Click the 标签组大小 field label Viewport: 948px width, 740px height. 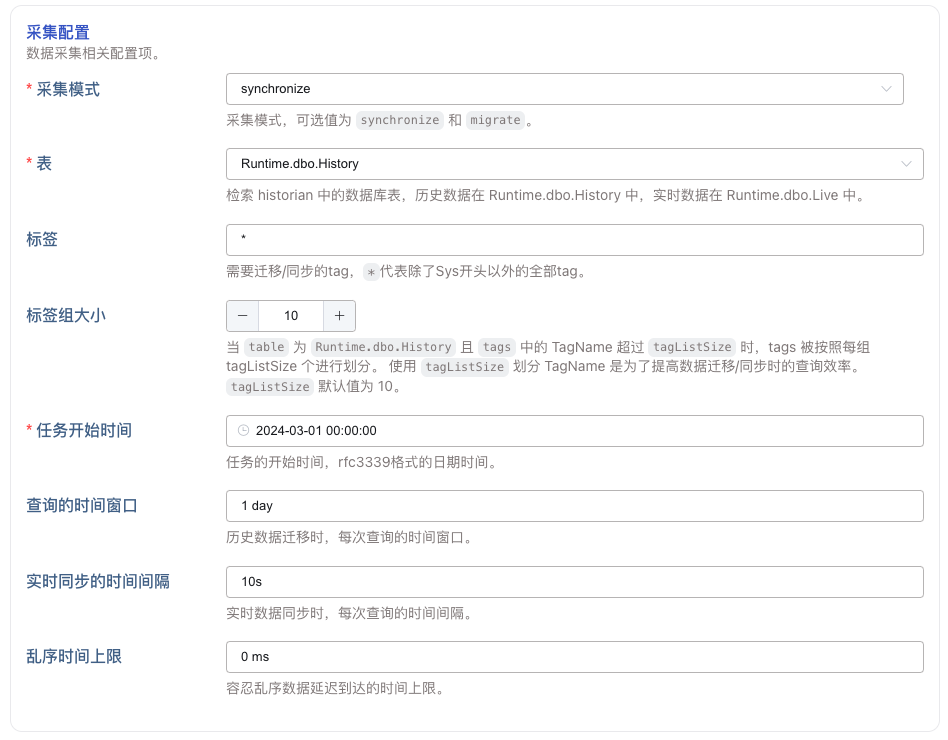click(x=66, y=316)
